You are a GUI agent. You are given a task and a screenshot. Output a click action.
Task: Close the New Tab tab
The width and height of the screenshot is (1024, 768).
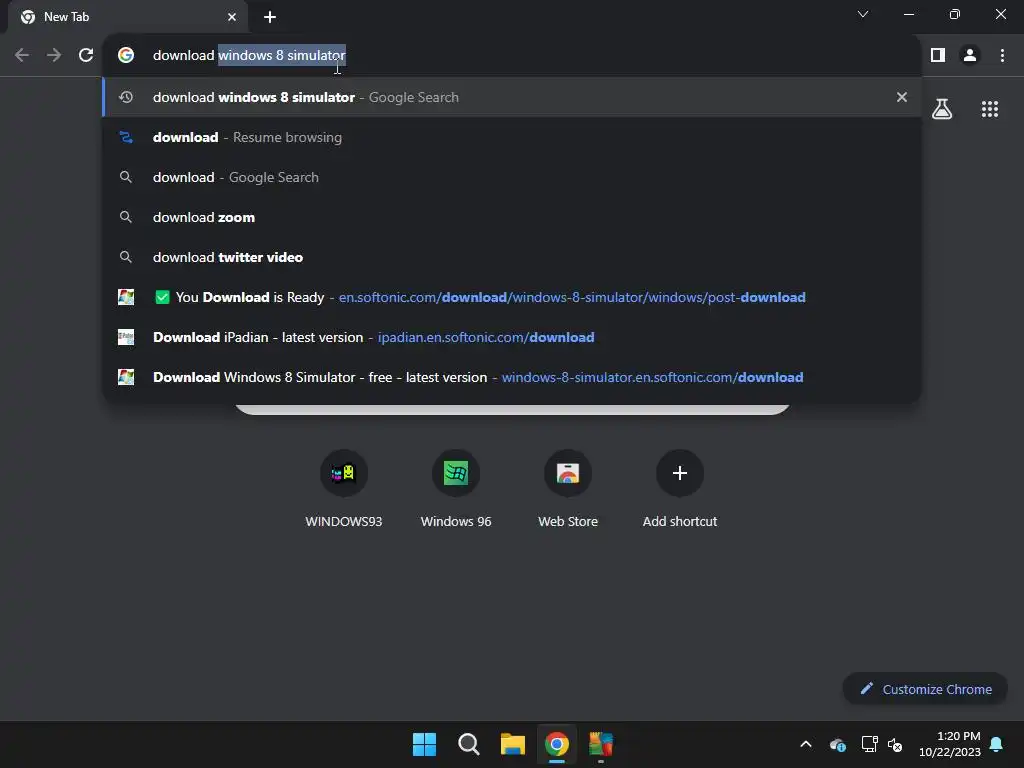tap(232, 17)
